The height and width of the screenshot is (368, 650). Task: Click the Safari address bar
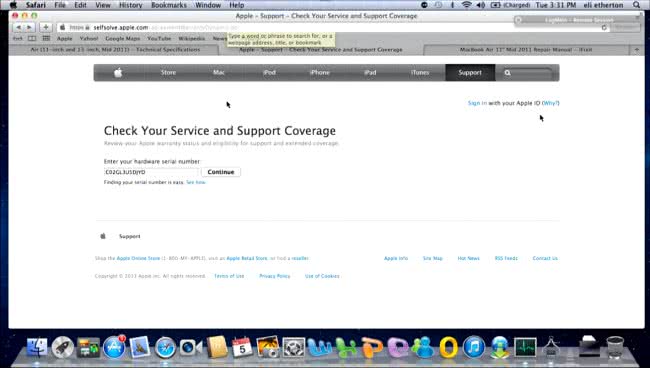coord(333,27)
